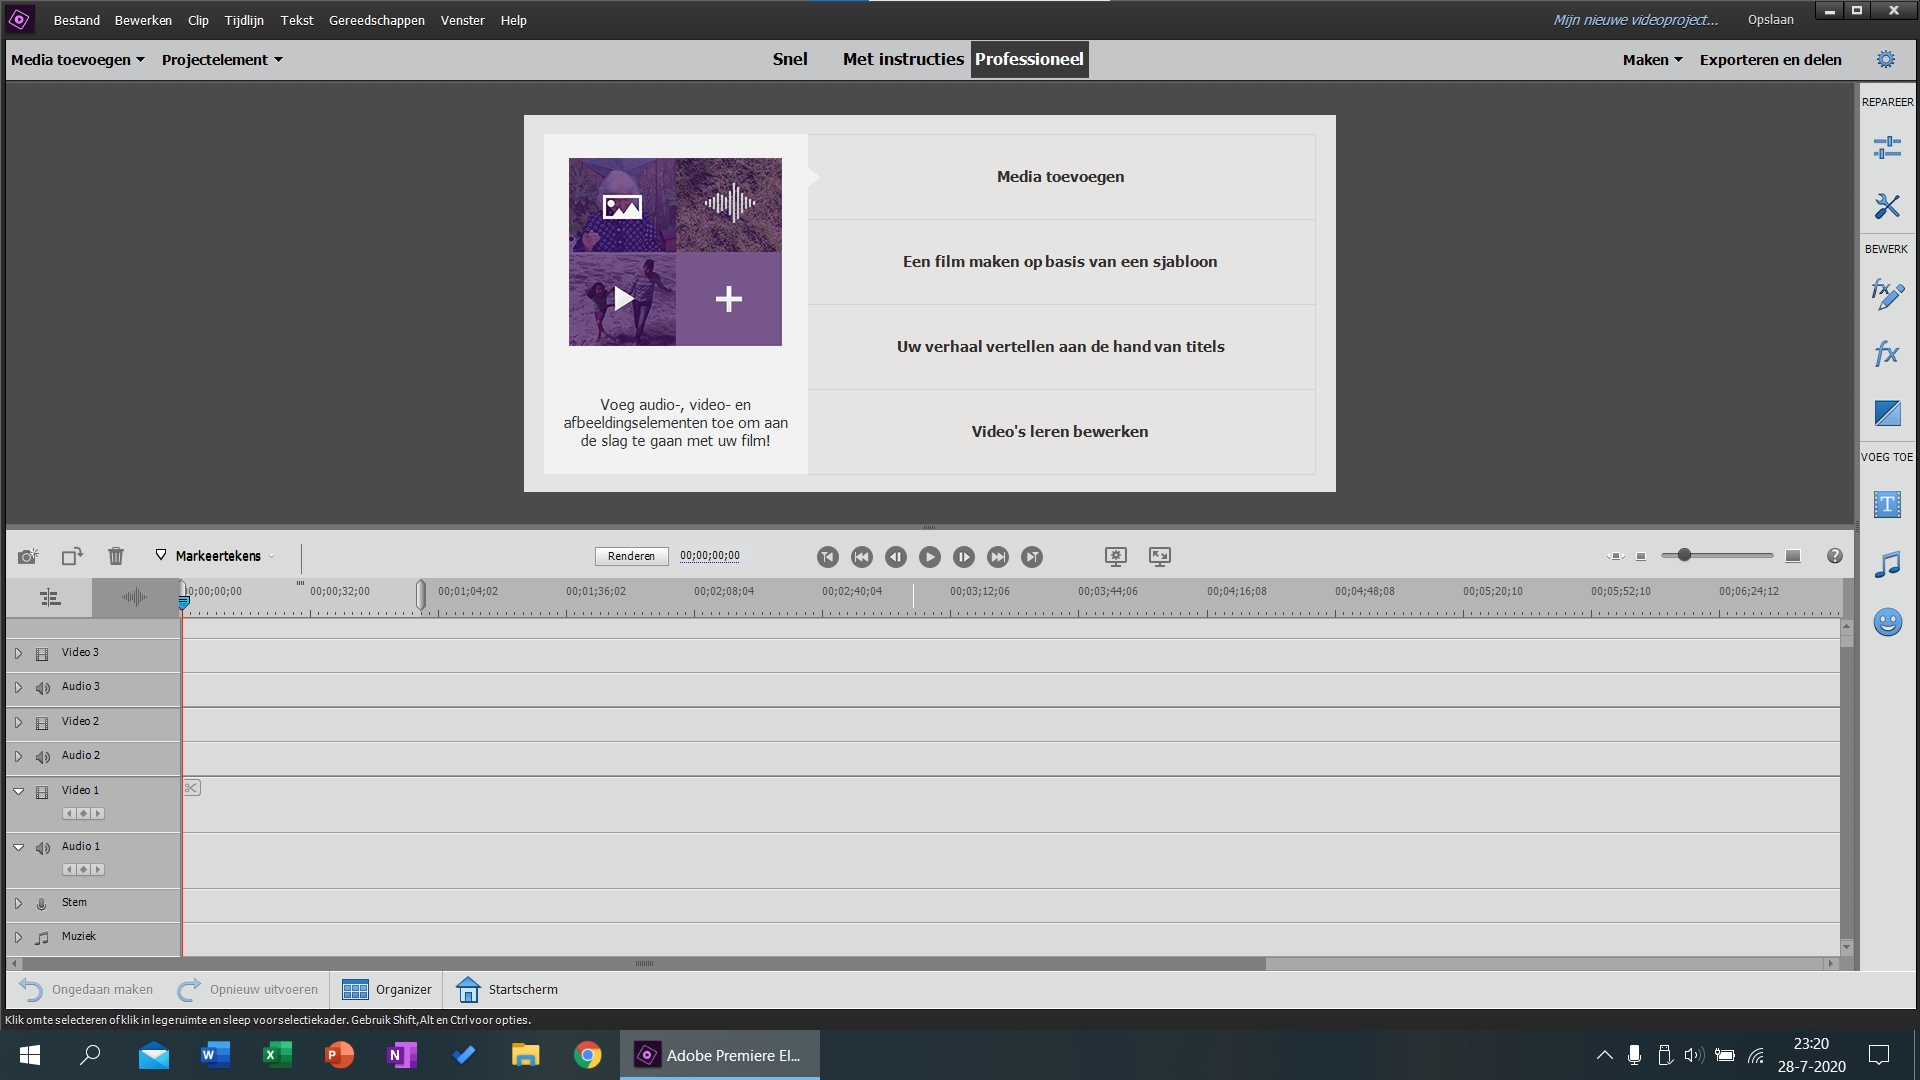Toggle the keyframe diamond on Video 1
1920x1080 pixels.
tap(83, 813)
